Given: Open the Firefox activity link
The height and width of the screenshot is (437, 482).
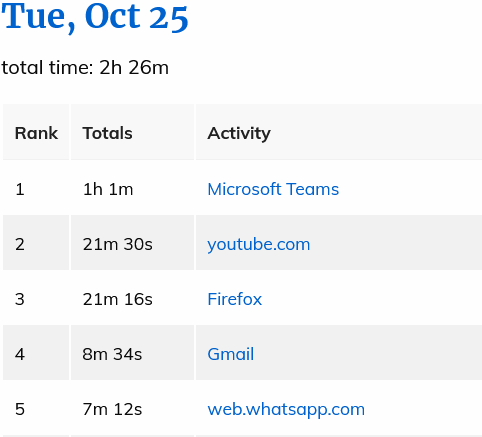Looking at the screenshot, I should (235, 299).
